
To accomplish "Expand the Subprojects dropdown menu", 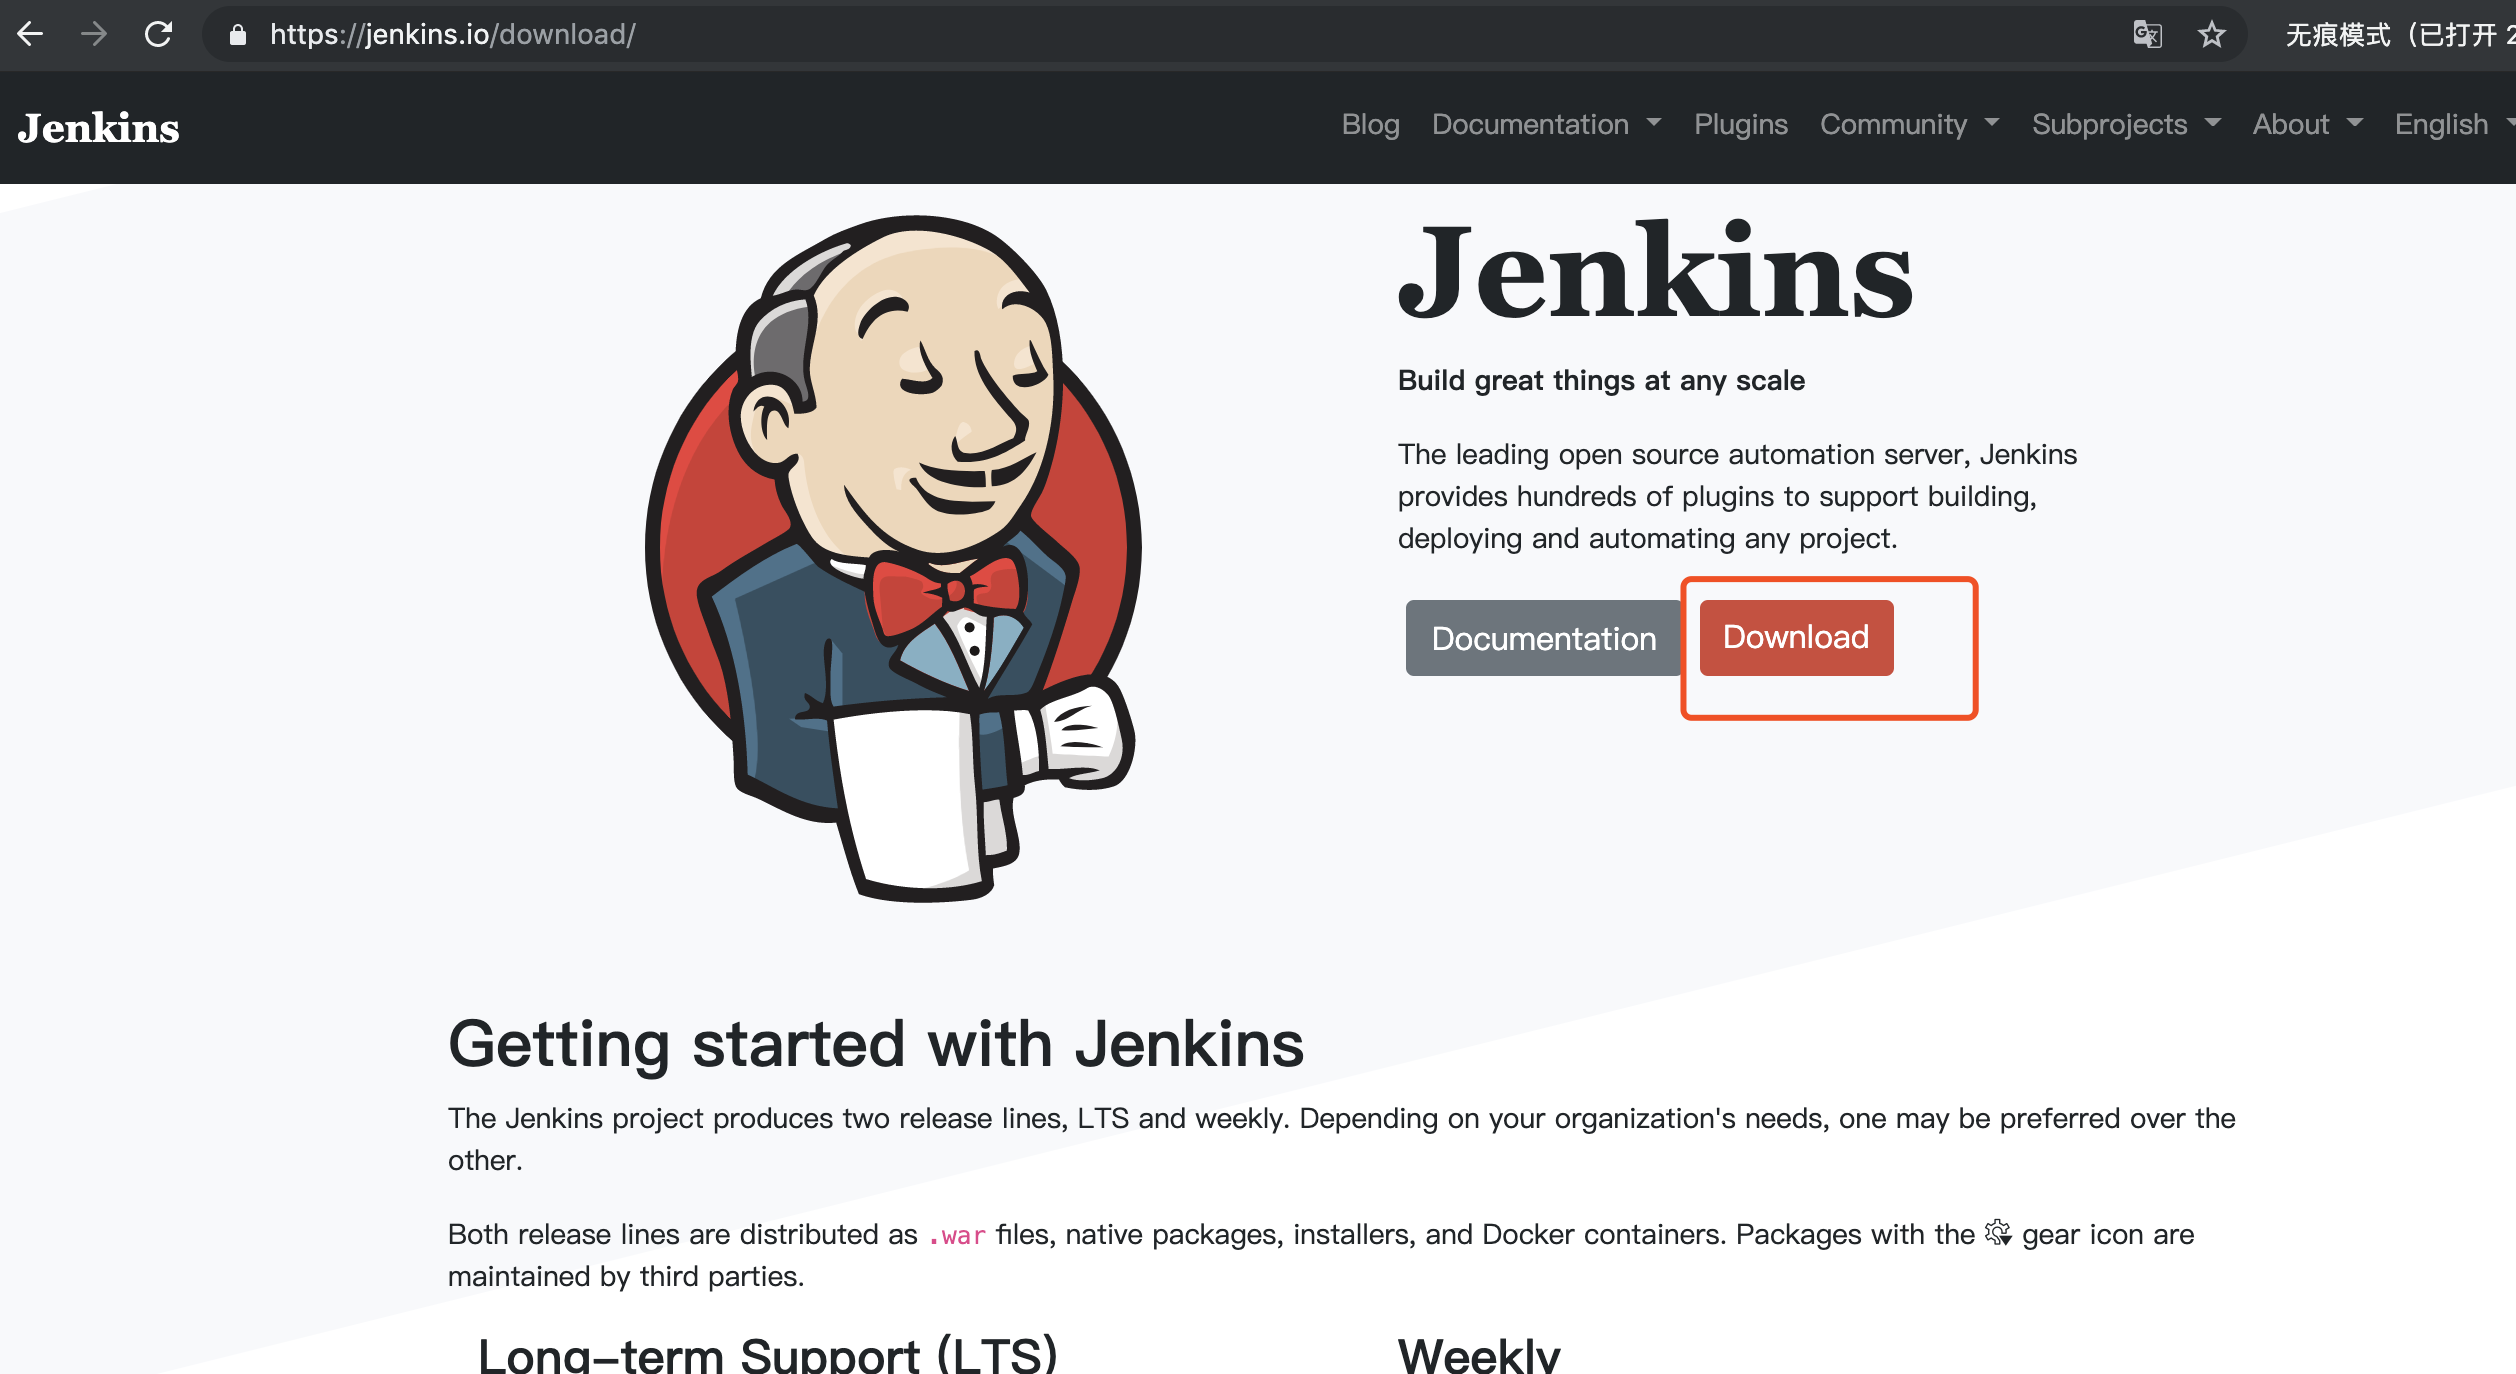I will (x=2125, y=124).
